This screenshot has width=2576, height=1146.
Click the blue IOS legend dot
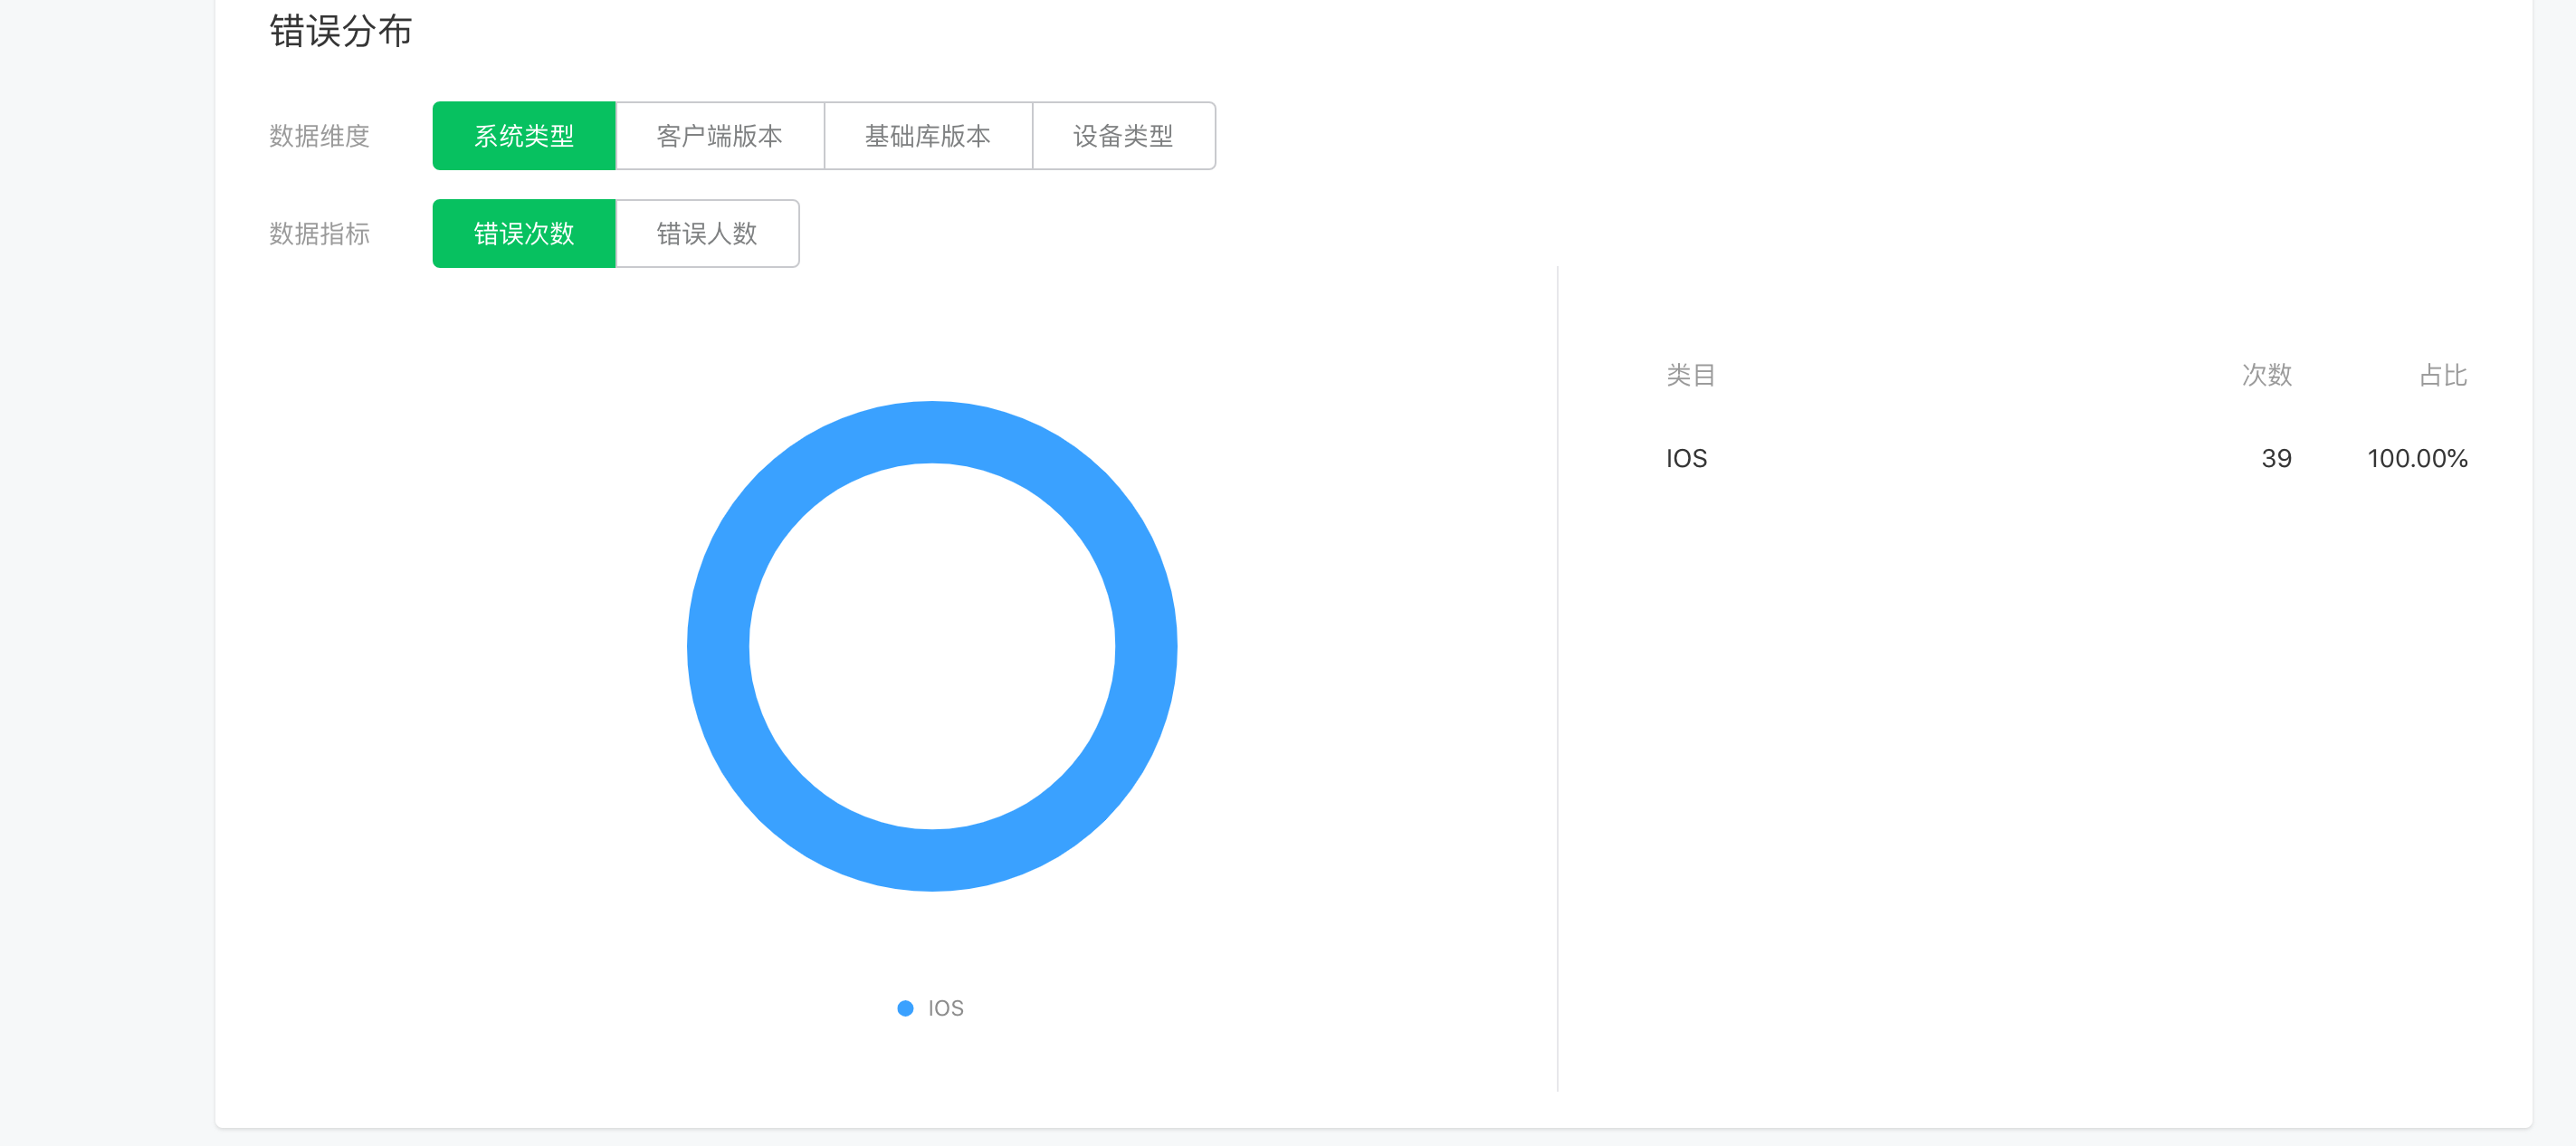coord(905,1008)
